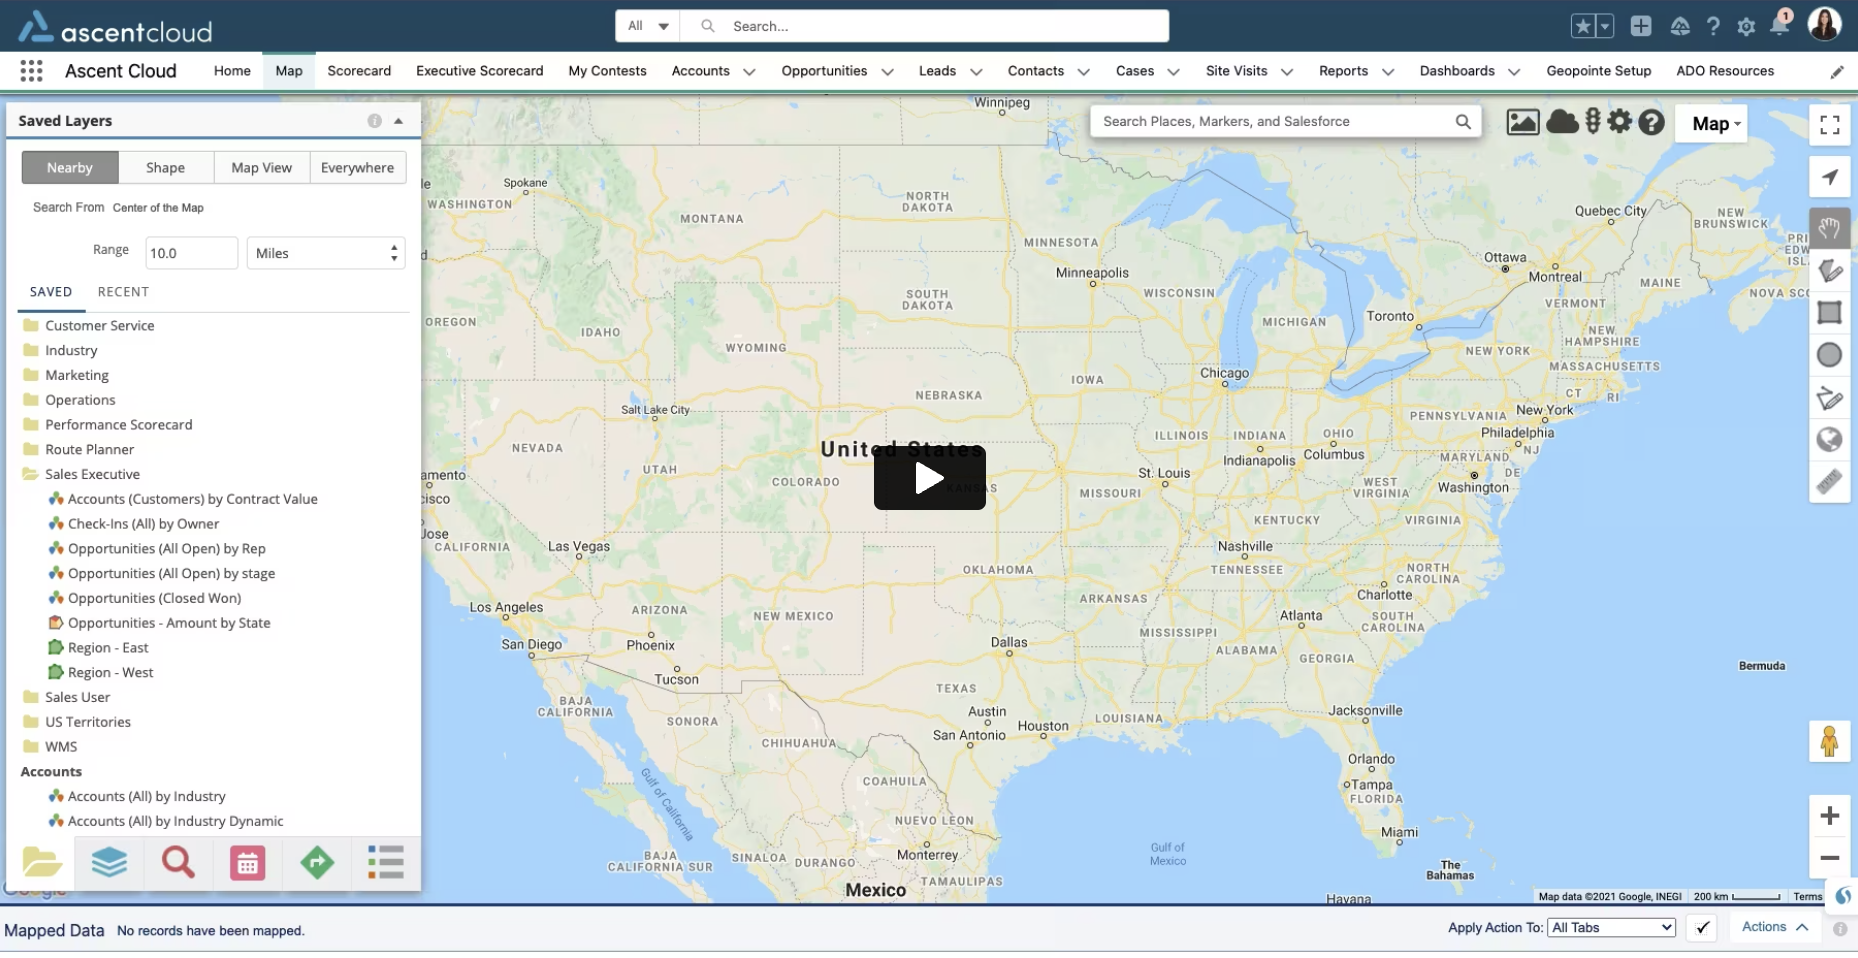
Task: Expand the Leads nav chevron
Action: tap(976, 72)
